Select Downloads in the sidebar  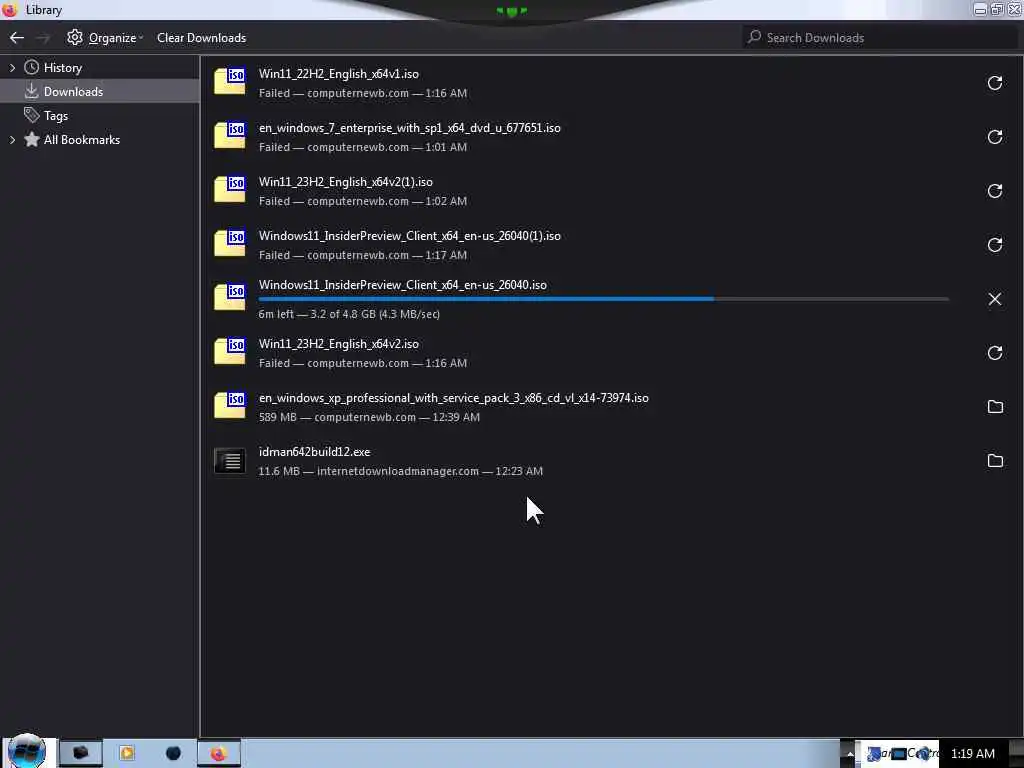click(x=100, y=91)
